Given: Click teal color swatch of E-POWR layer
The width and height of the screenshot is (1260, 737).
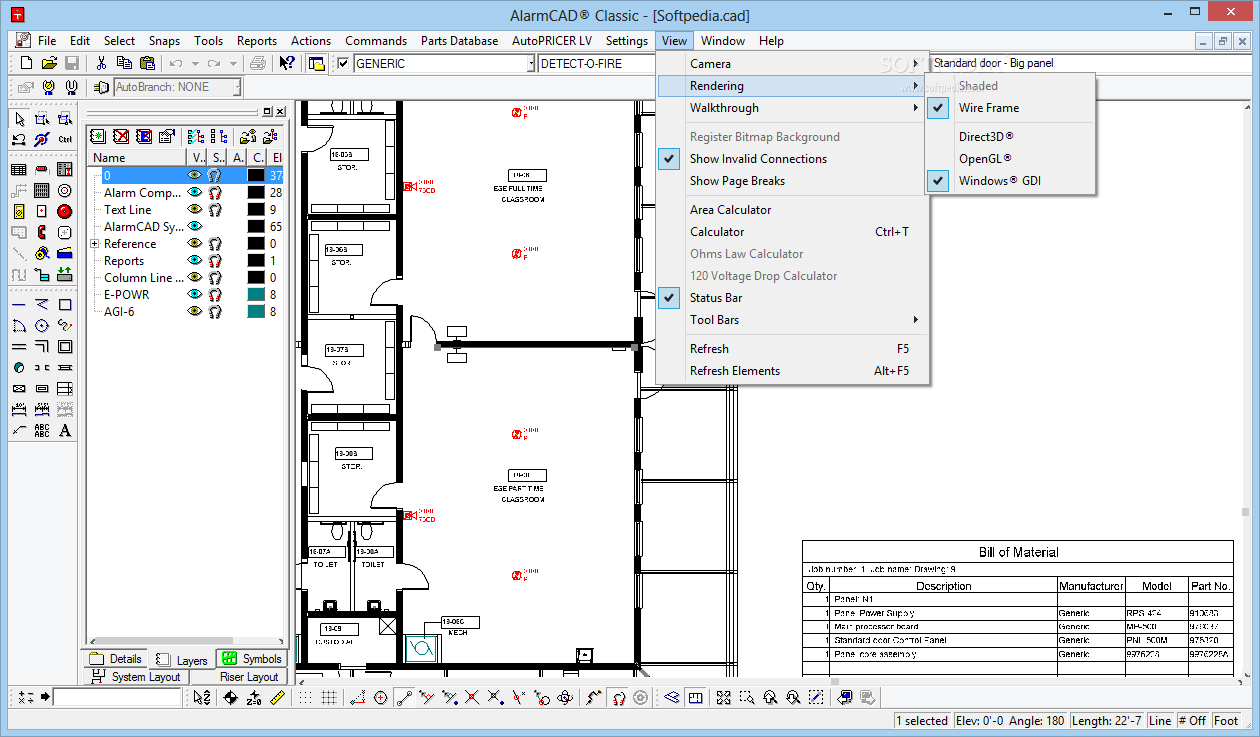Looking at the screenshot, I should pos(256,294).
